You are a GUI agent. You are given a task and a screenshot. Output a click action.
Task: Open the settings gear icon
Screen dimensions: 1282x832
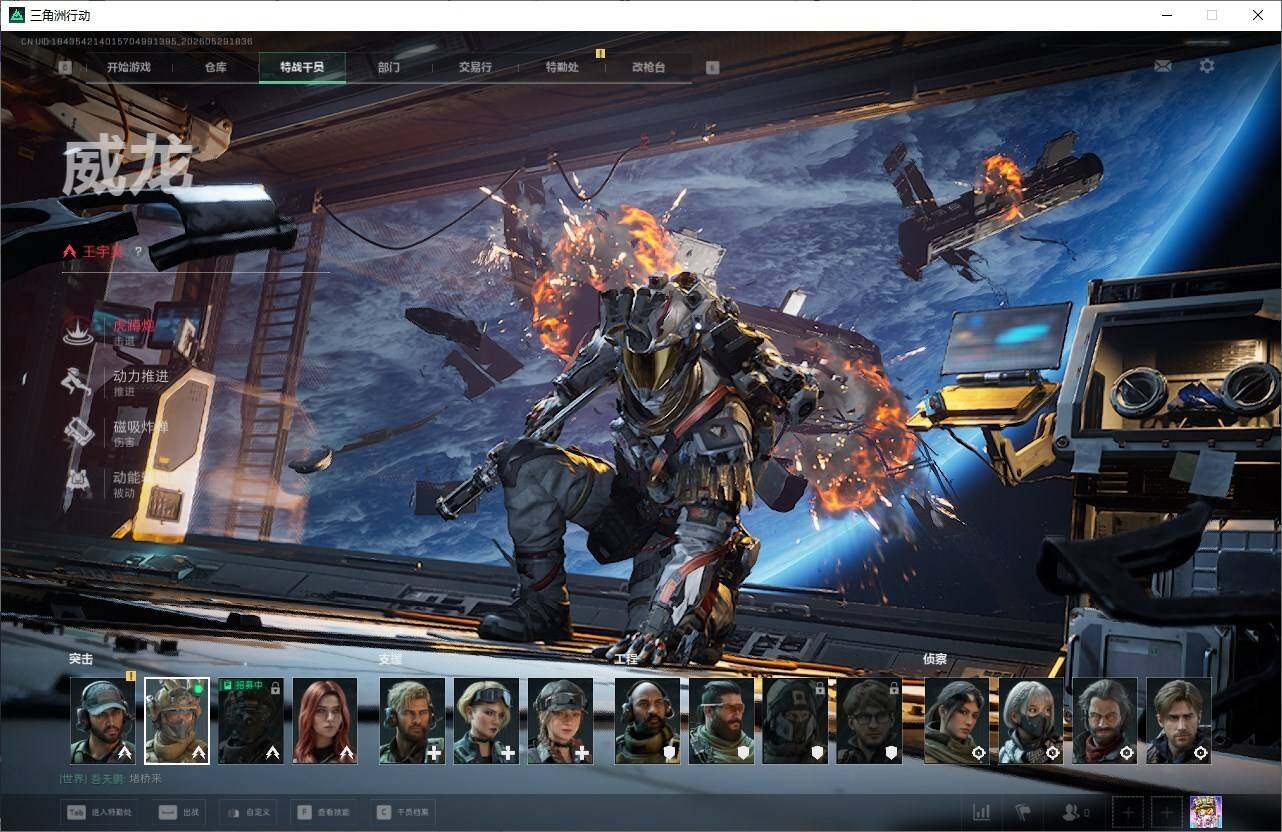point(1207,66)
